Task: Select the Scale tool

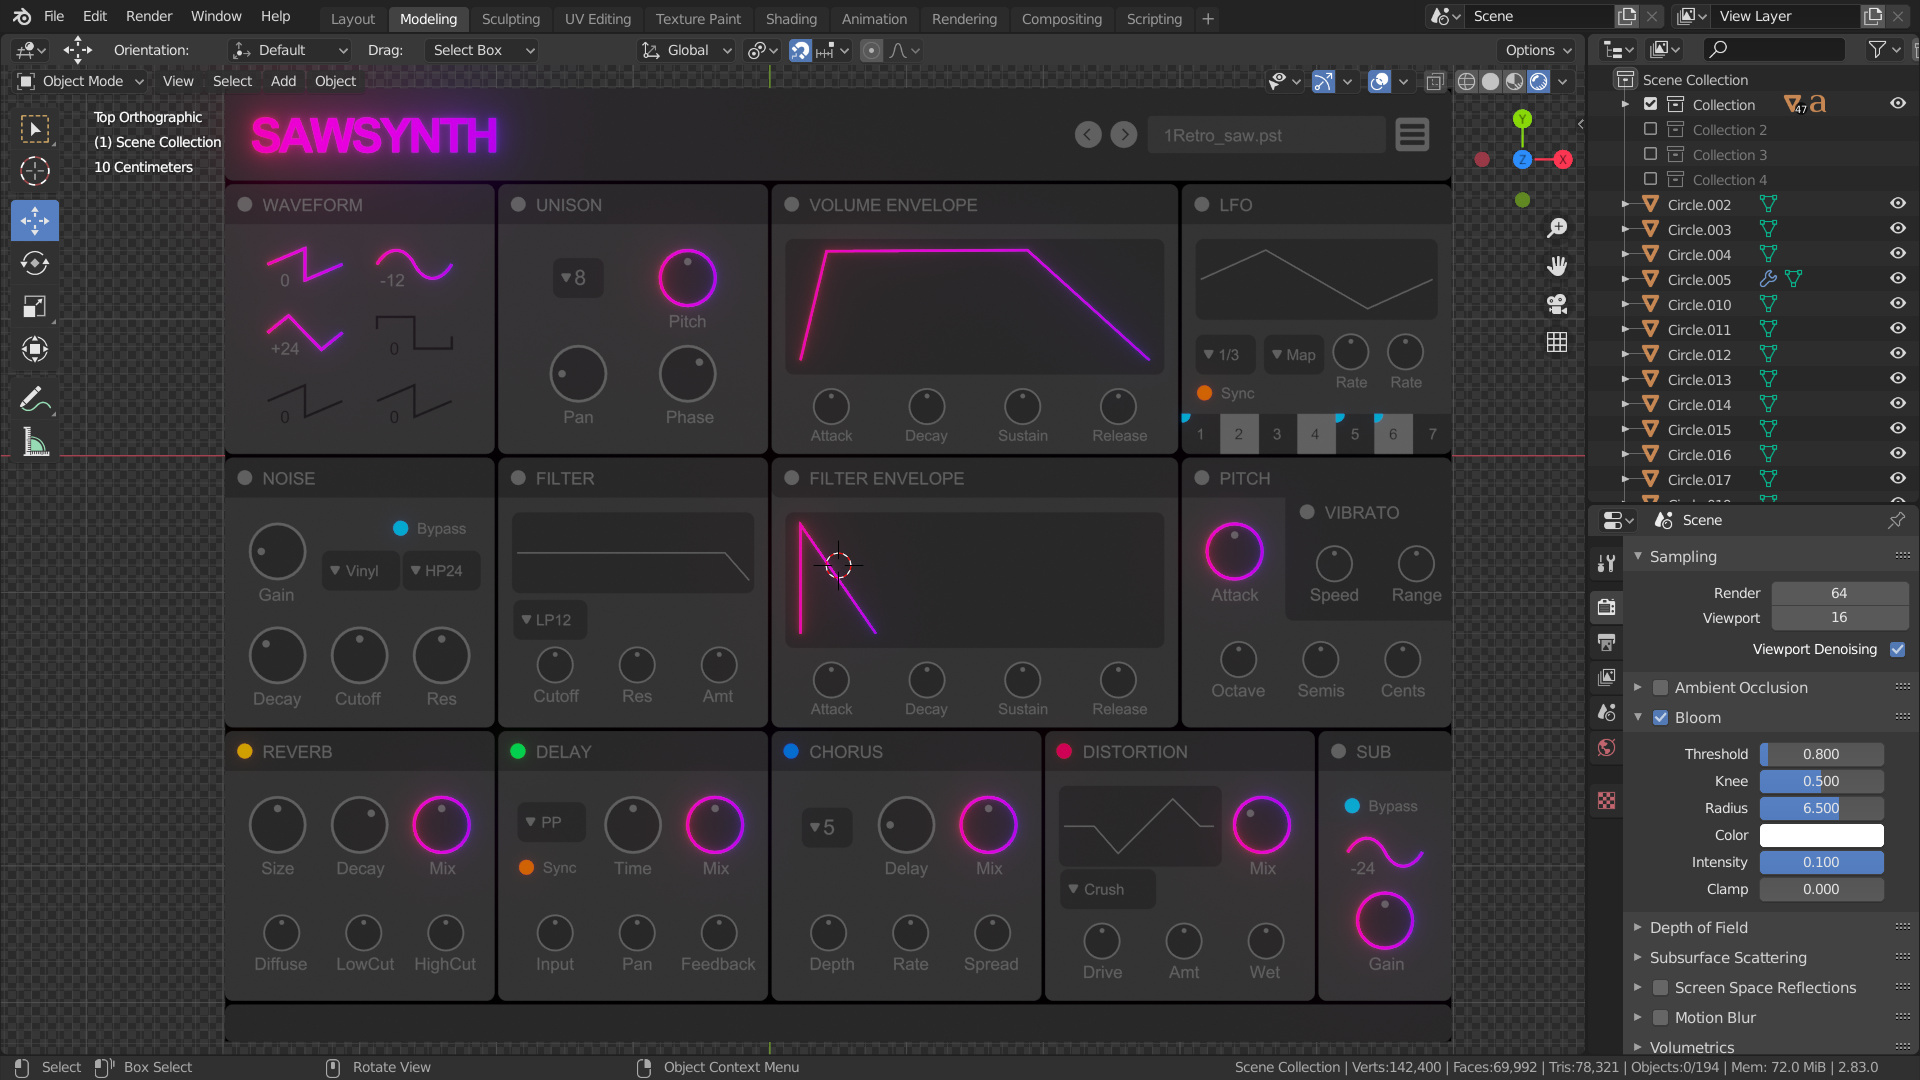Action: [x=35, y=306]
